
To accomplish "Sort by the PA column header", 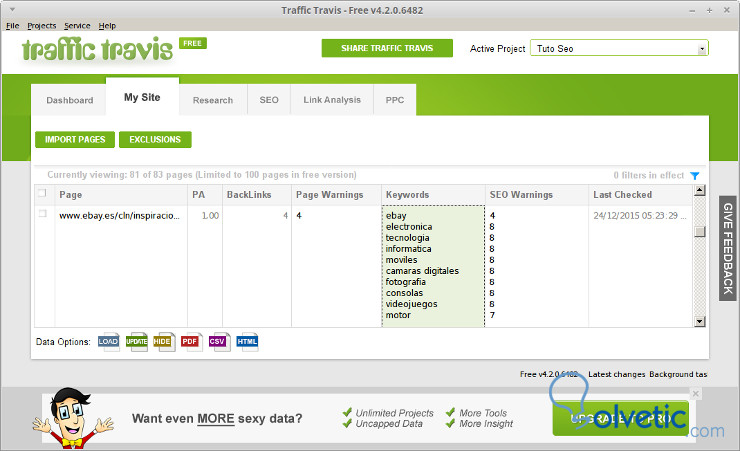I will click(x=205, y=195).
